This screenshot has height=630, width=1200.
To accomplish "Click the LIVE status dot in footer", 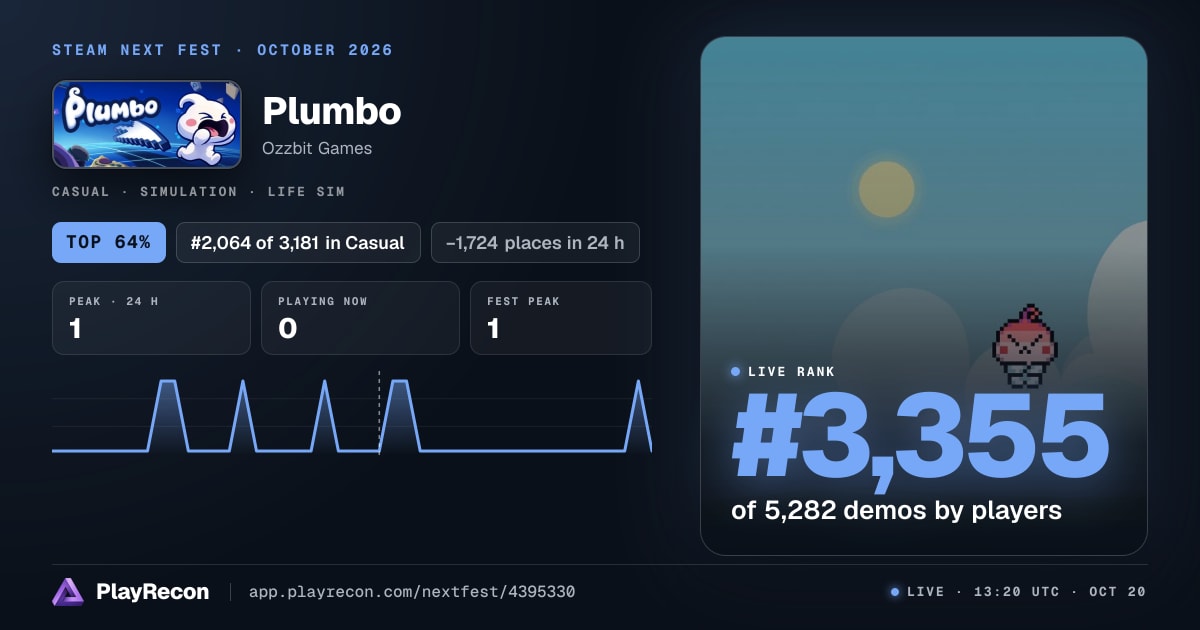I will click(895, 592).
